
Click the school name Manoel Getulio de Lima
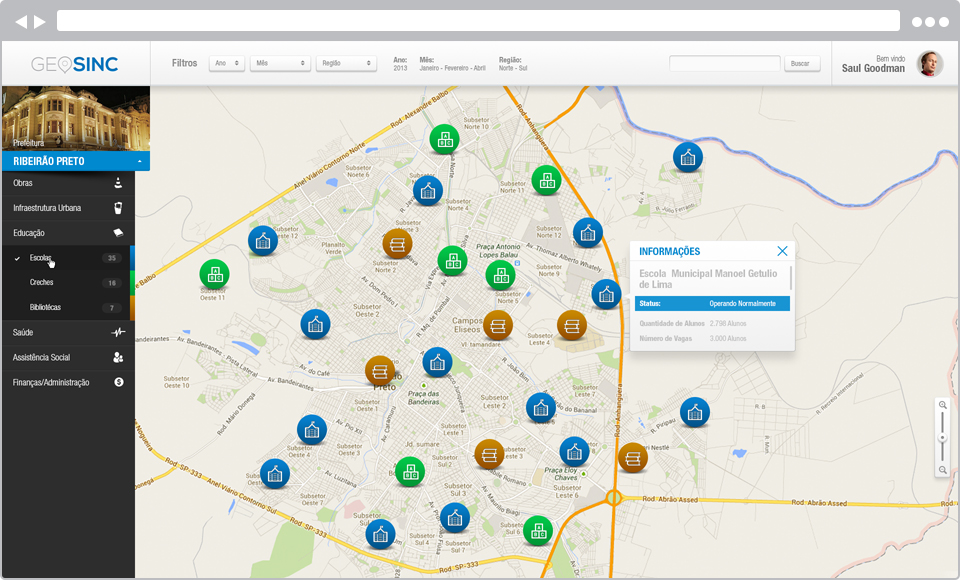pos(708,279)
